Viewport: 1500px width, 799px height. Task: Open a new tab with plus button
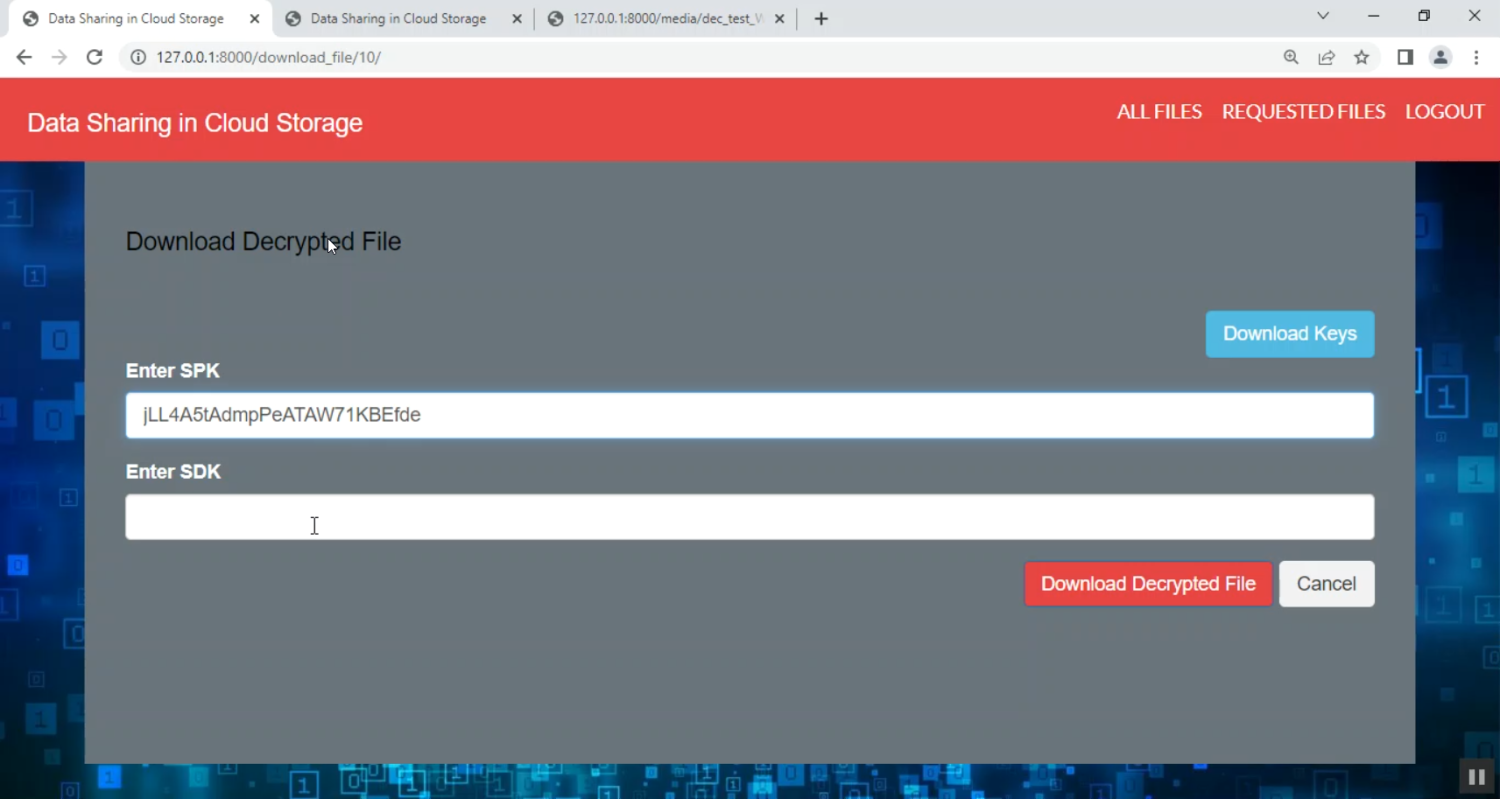pyautogui.click(x=821, y=18)
